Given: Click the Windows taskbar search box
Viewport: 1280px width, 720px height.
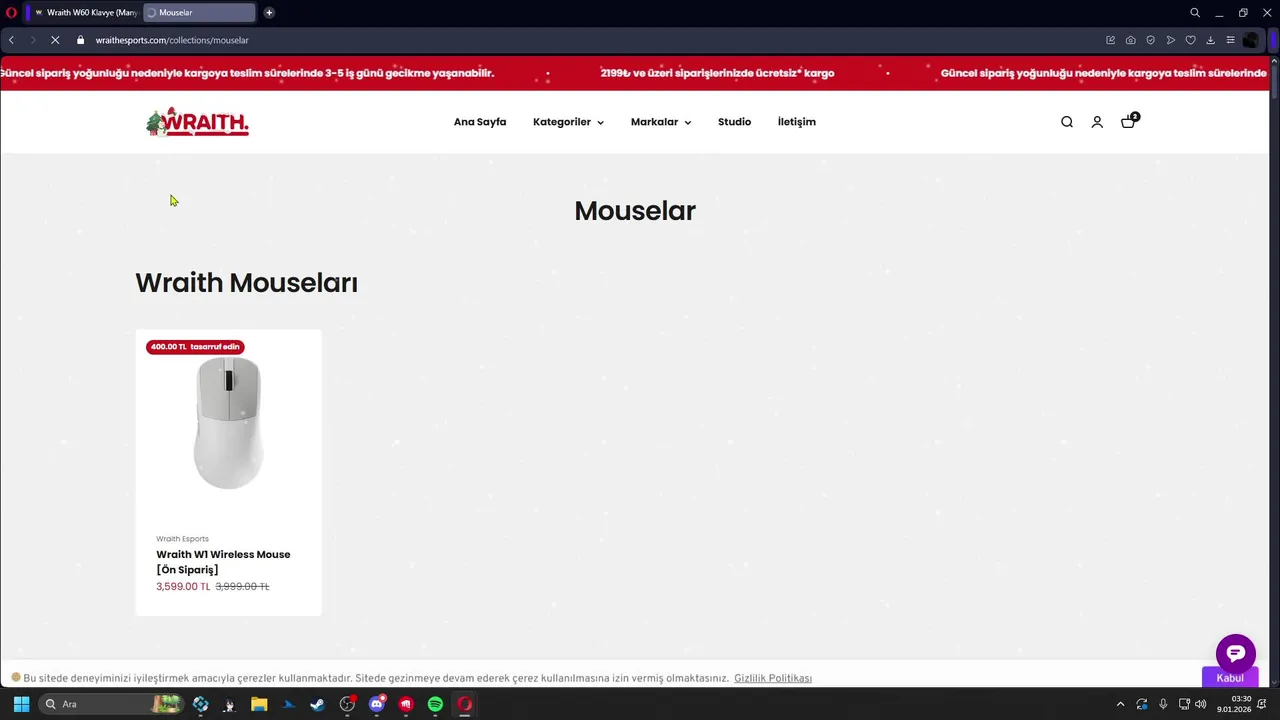Looking at the screenshot, I should coord(111,704).
